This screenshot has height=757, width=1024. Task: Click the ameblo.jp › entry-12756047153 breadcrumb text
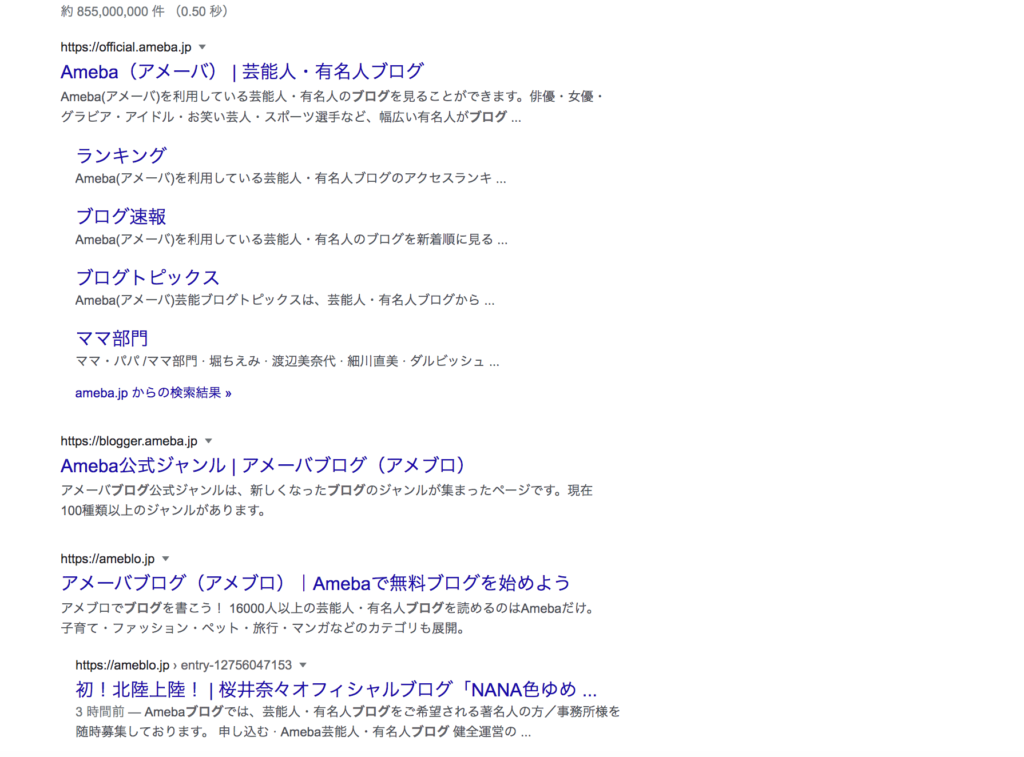coord(184,665)
